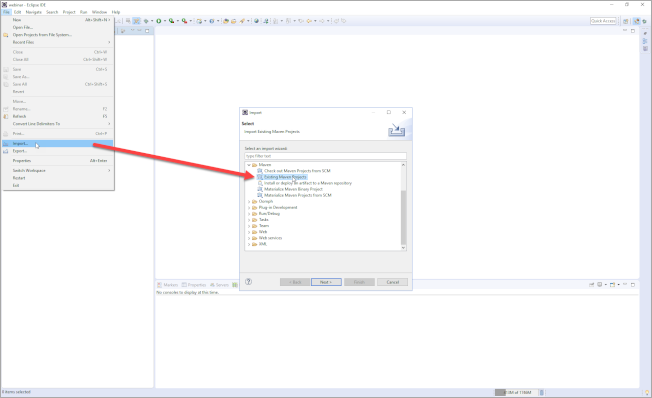Image resolution: width=652 pixels, height=398 pixels.
Task: Click the Next > button in the Import dialog
Action: [326, 282]
